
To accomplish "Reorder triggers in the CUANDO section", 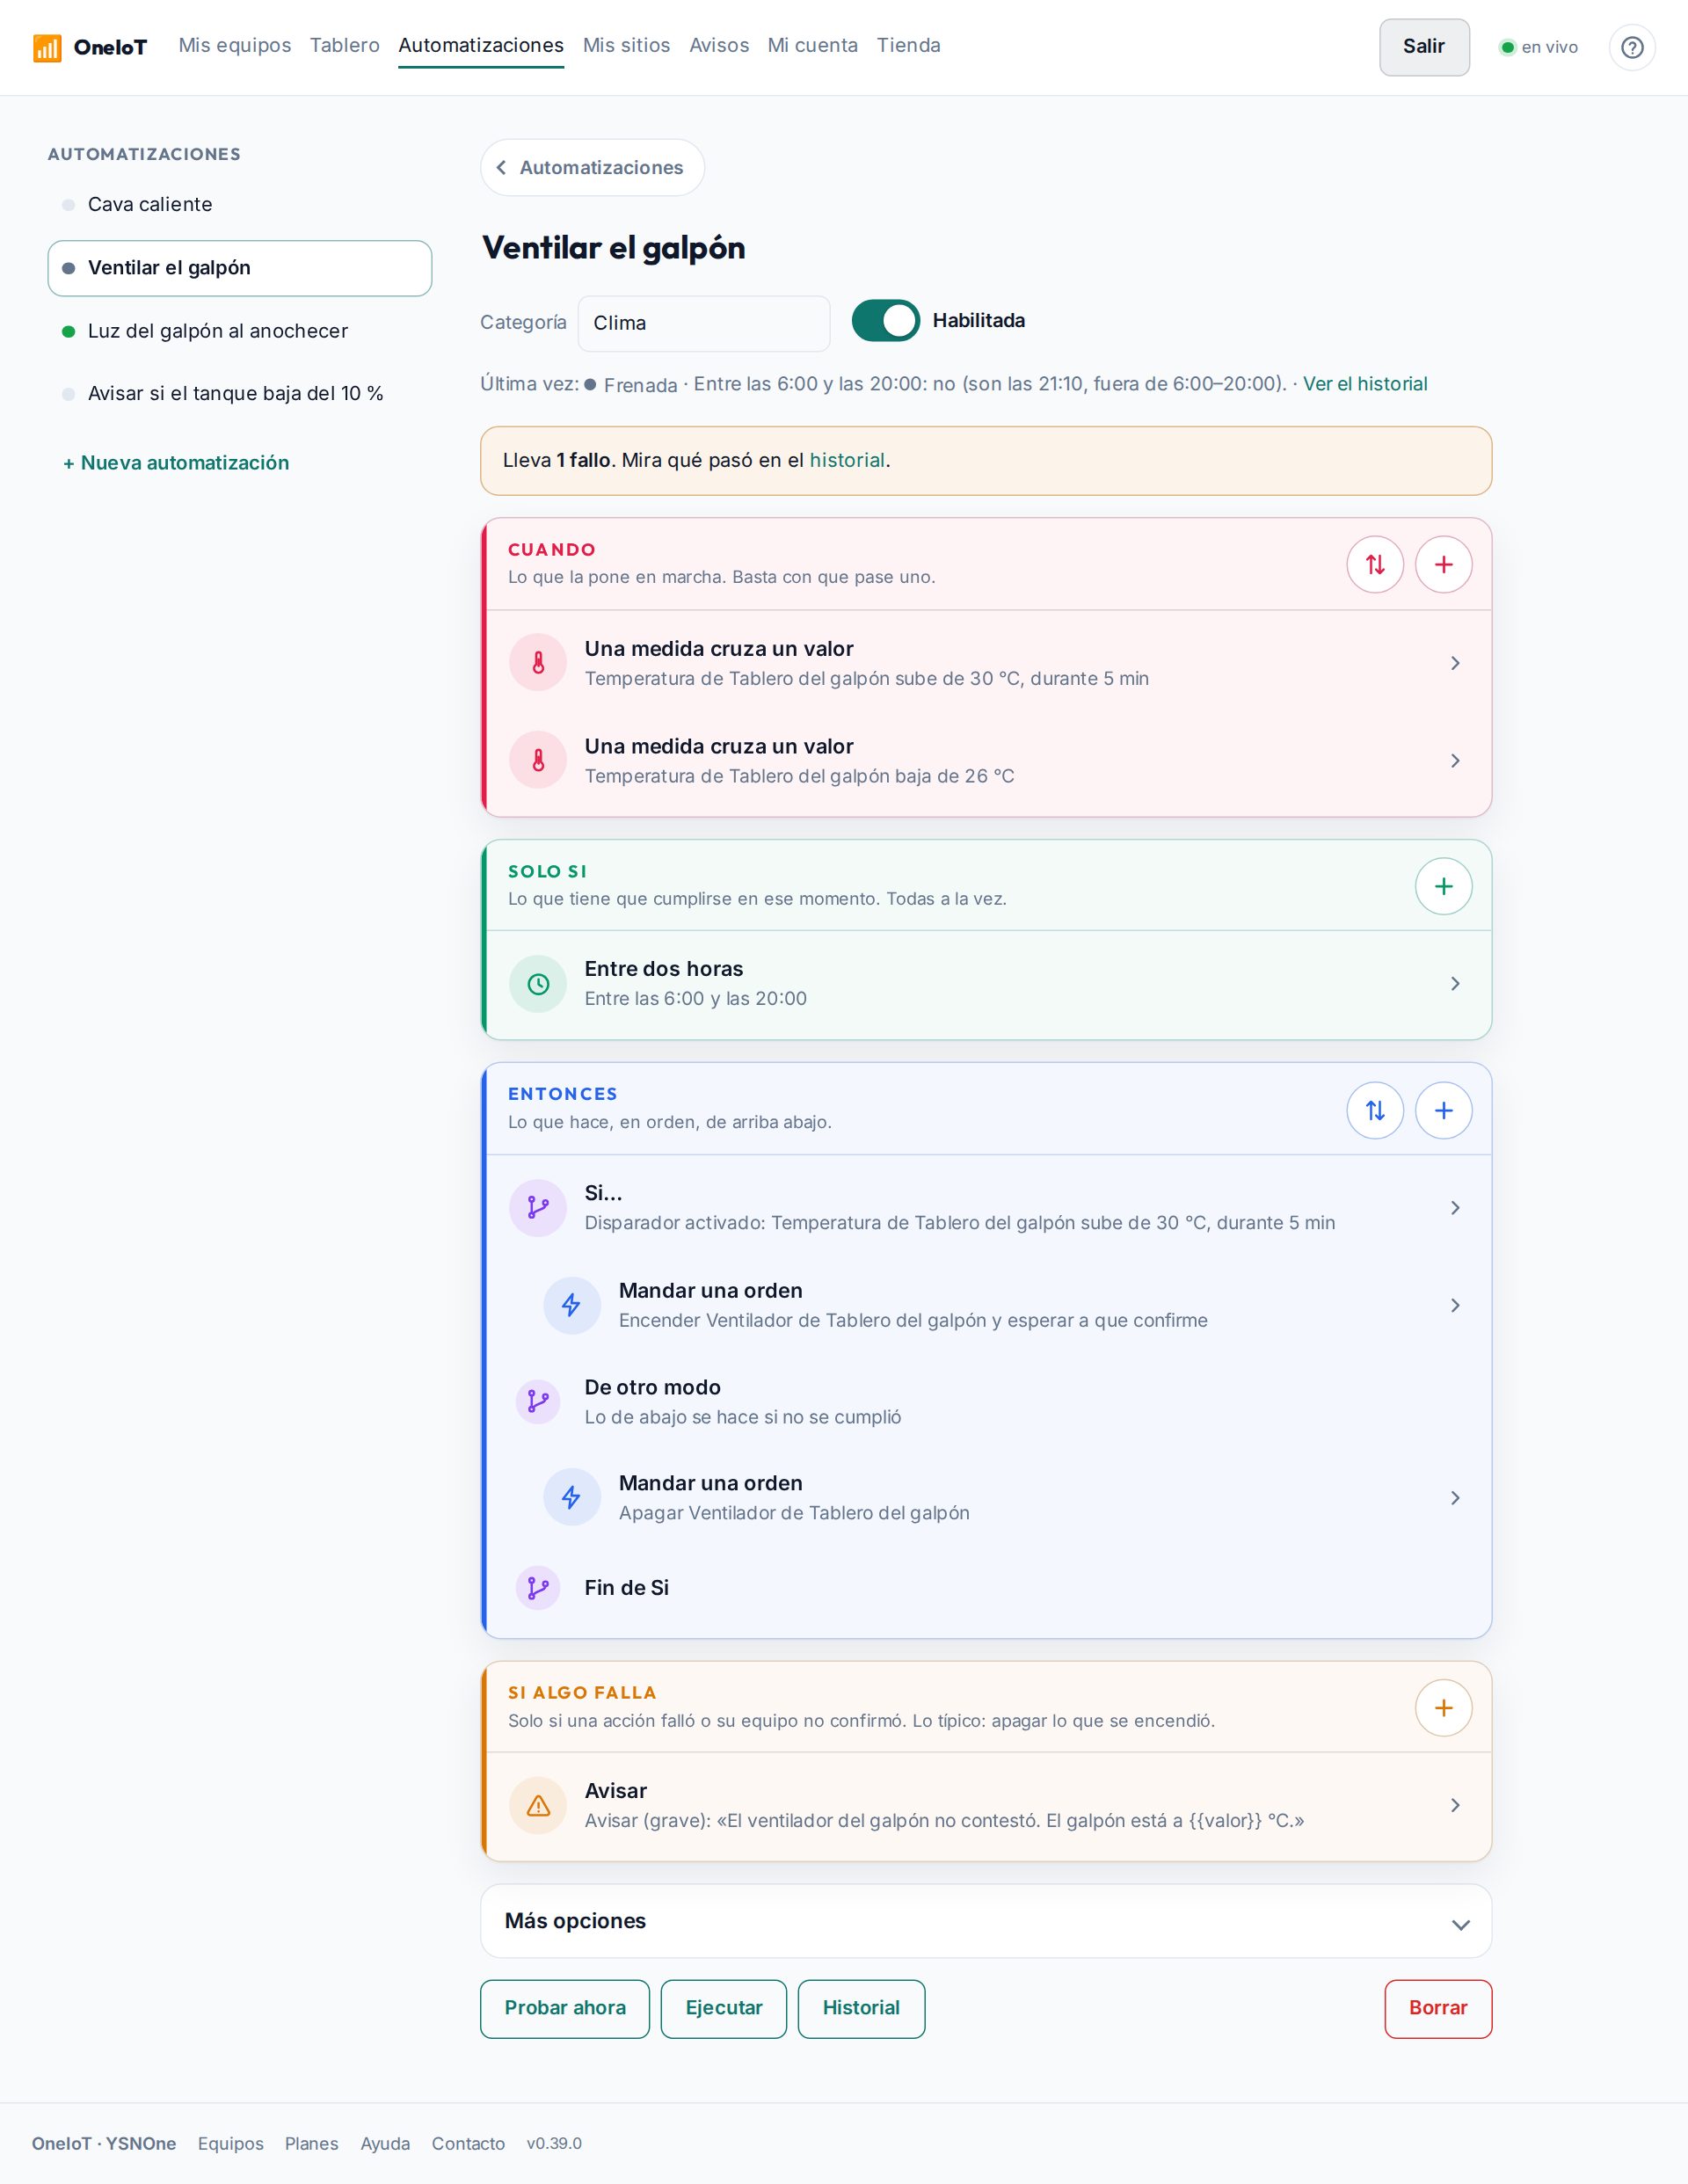I will (x=1375, y=564).
